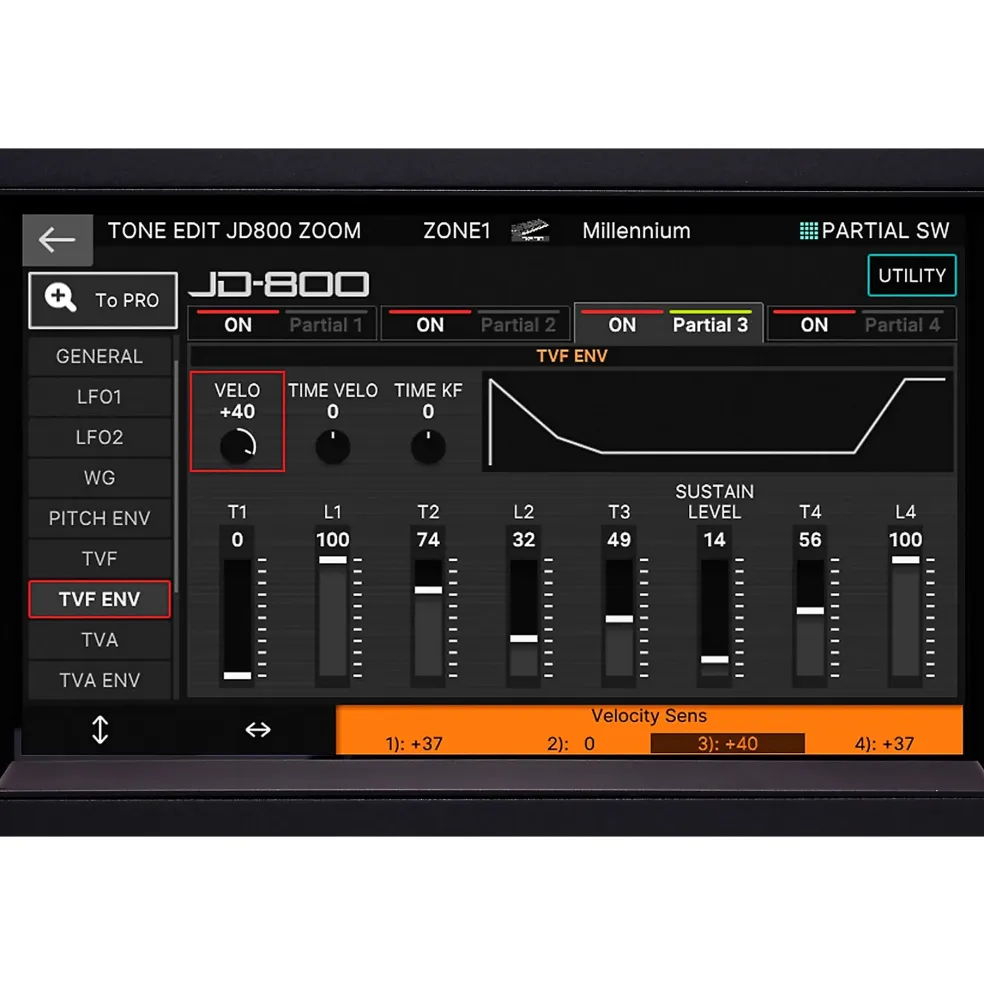Click the VELO knob
The image size is (984, 985).
click(238, 446)
